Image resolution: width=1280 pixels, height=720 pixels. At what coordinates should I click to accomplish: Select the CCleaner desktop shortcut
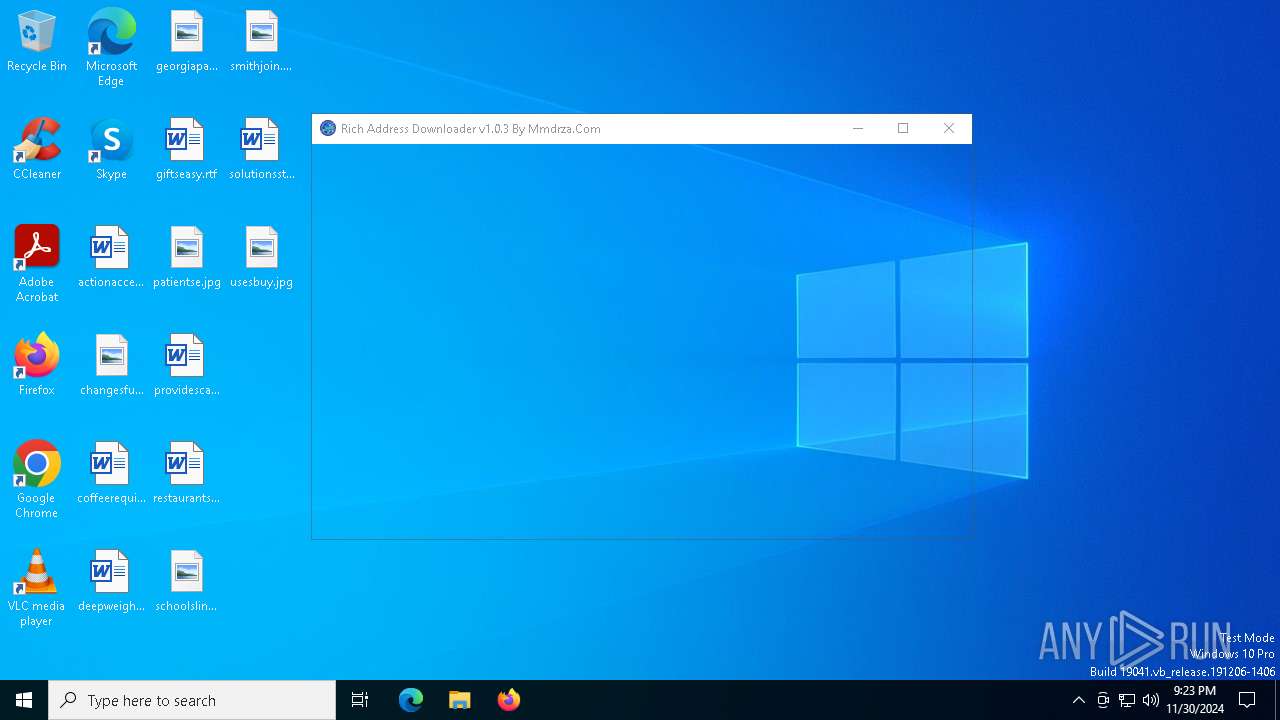click(x=37, y=150)
